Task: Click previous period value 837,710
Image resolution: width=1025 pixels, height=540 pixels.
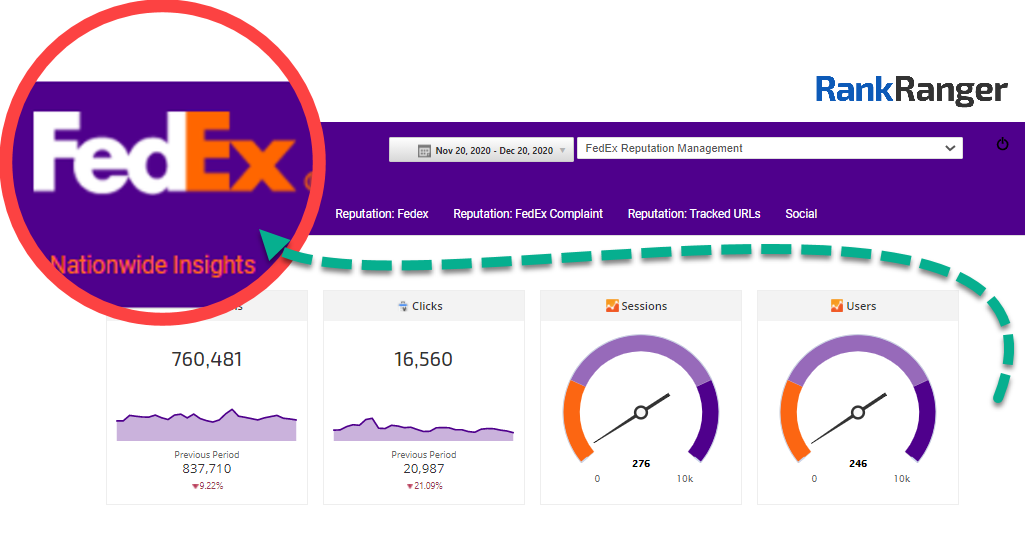Action: coord(207,469)
